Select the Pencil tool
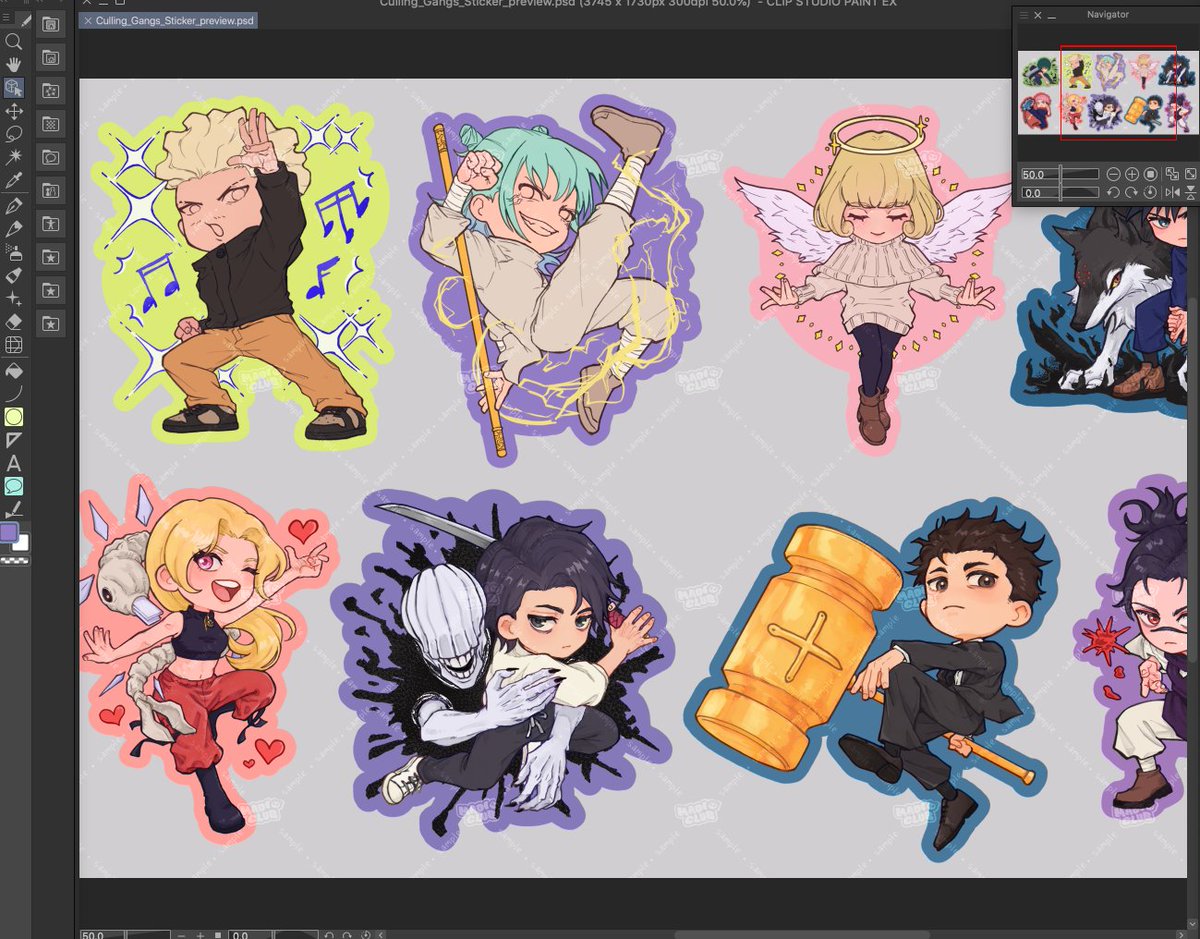 click(x=13, y=229)
